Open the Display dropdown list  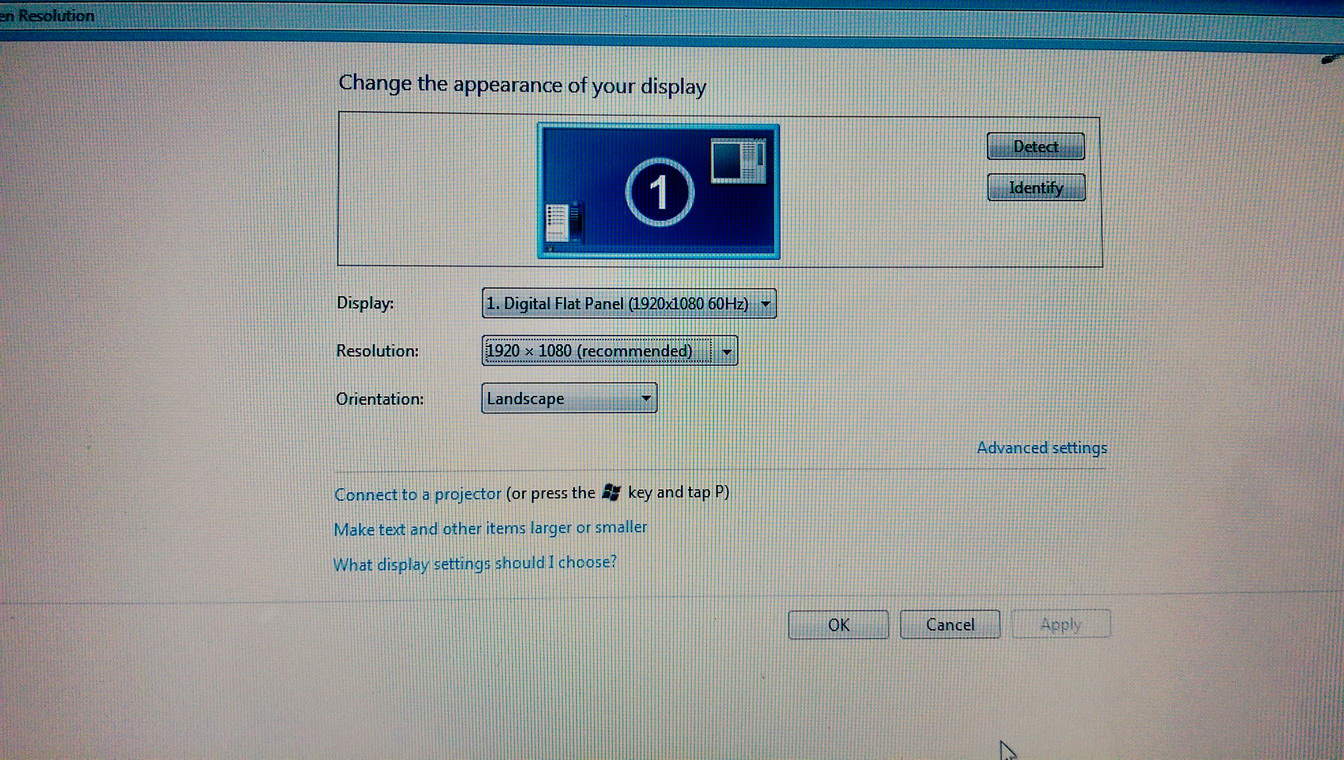pos(629,303)
